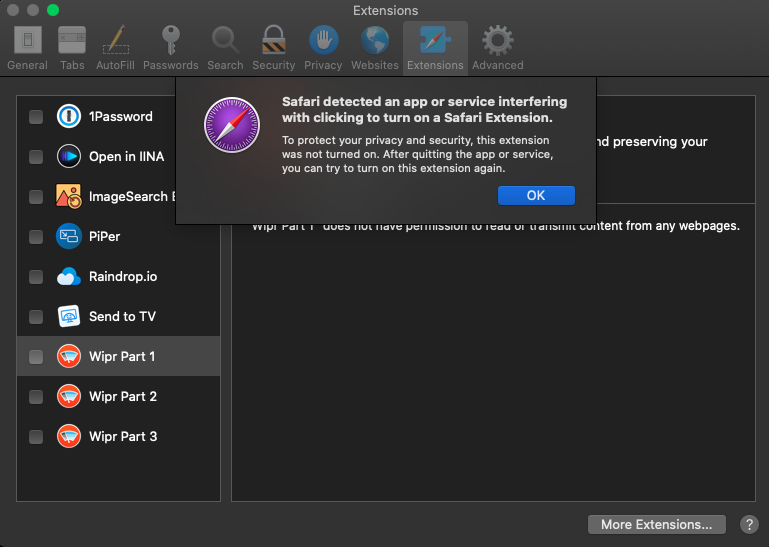Select the Wipr Part 2 name
This screenshot has height=547, width=769.
(123, 396)
